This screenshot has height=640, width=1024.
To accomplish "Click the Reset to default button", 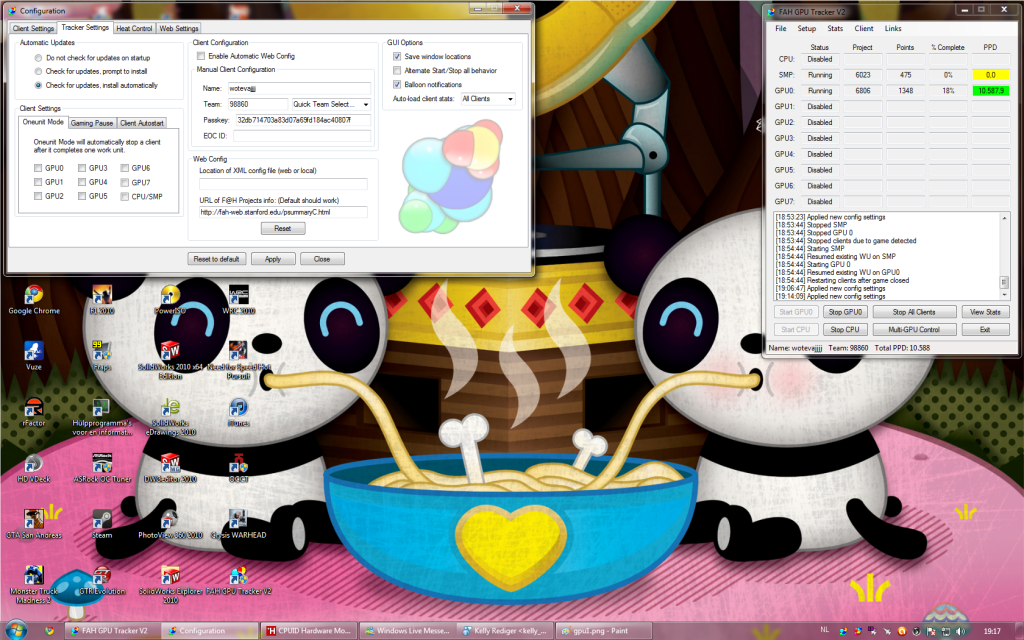I will tap(216, 259).
